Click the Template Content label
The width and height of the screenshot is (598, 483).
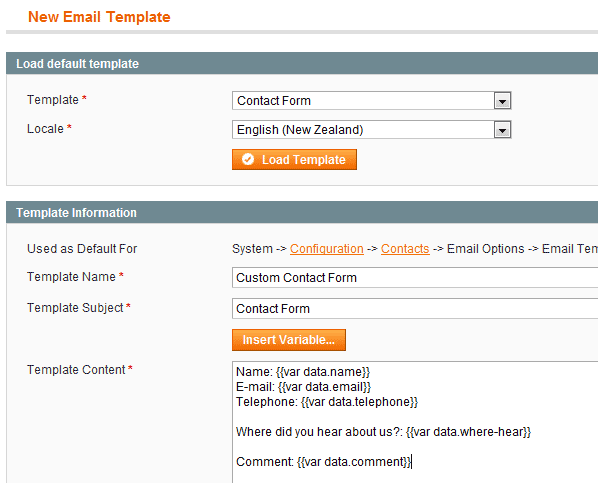[x=76, y=370]
